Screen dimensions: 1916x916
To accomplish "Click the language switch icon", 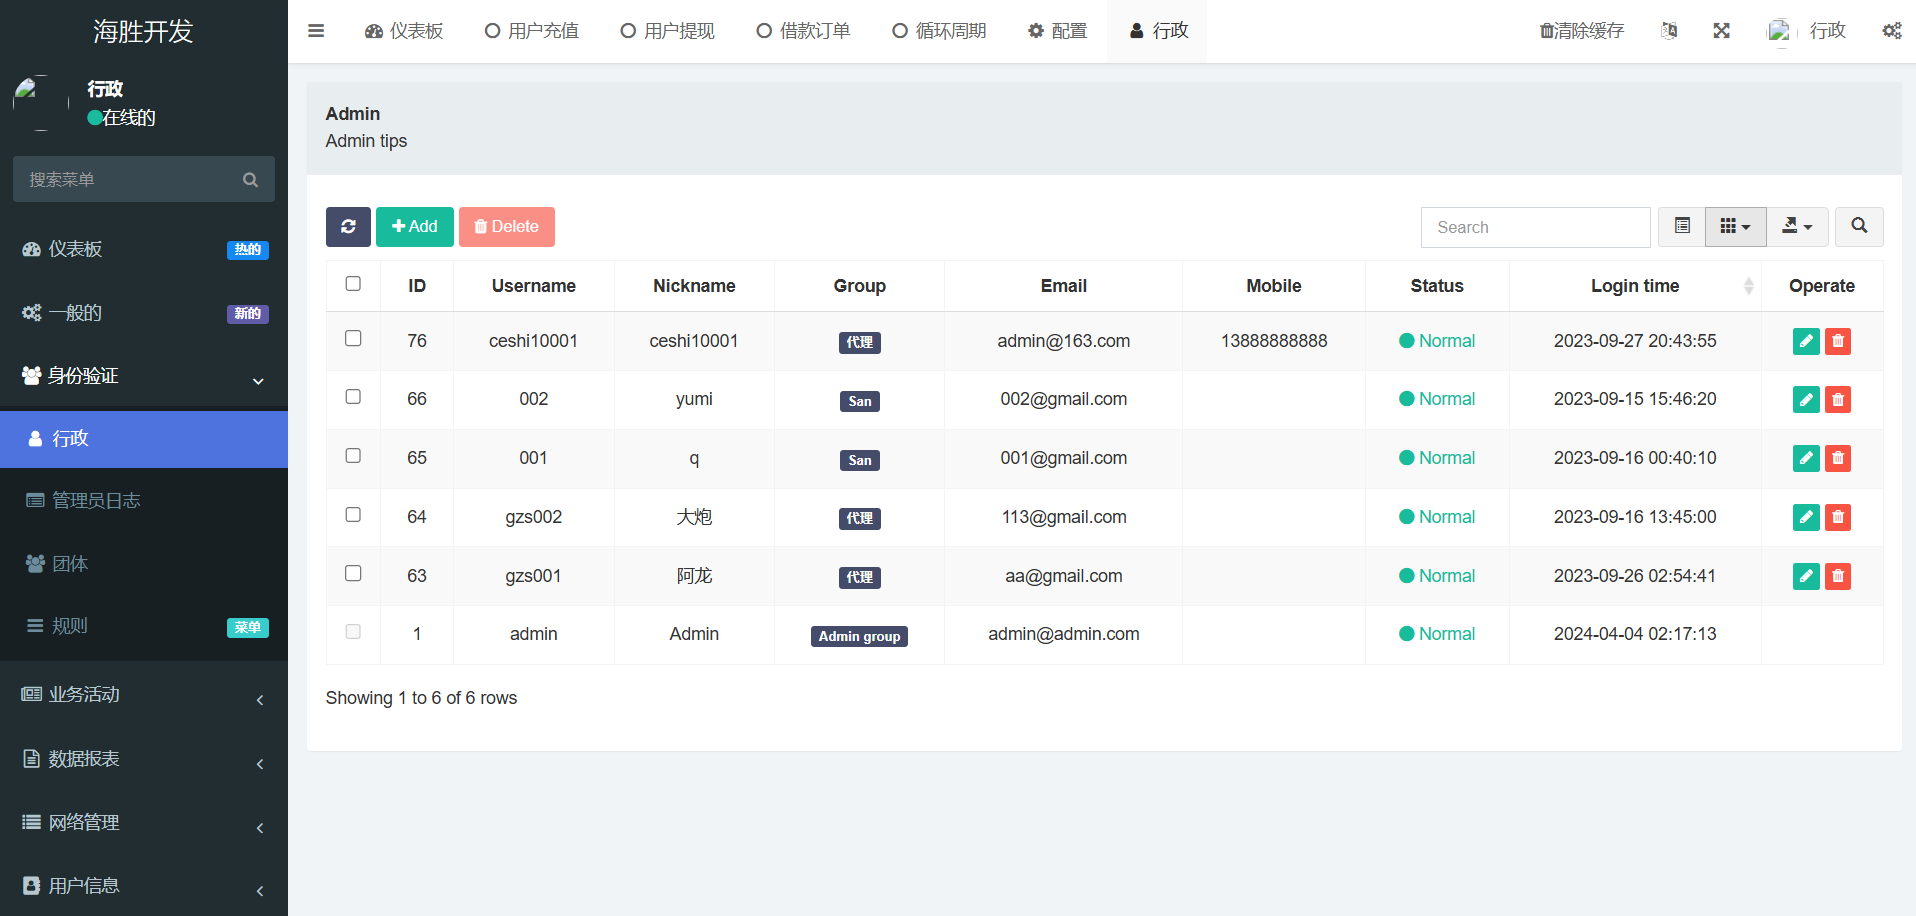I will [1669, 31].
